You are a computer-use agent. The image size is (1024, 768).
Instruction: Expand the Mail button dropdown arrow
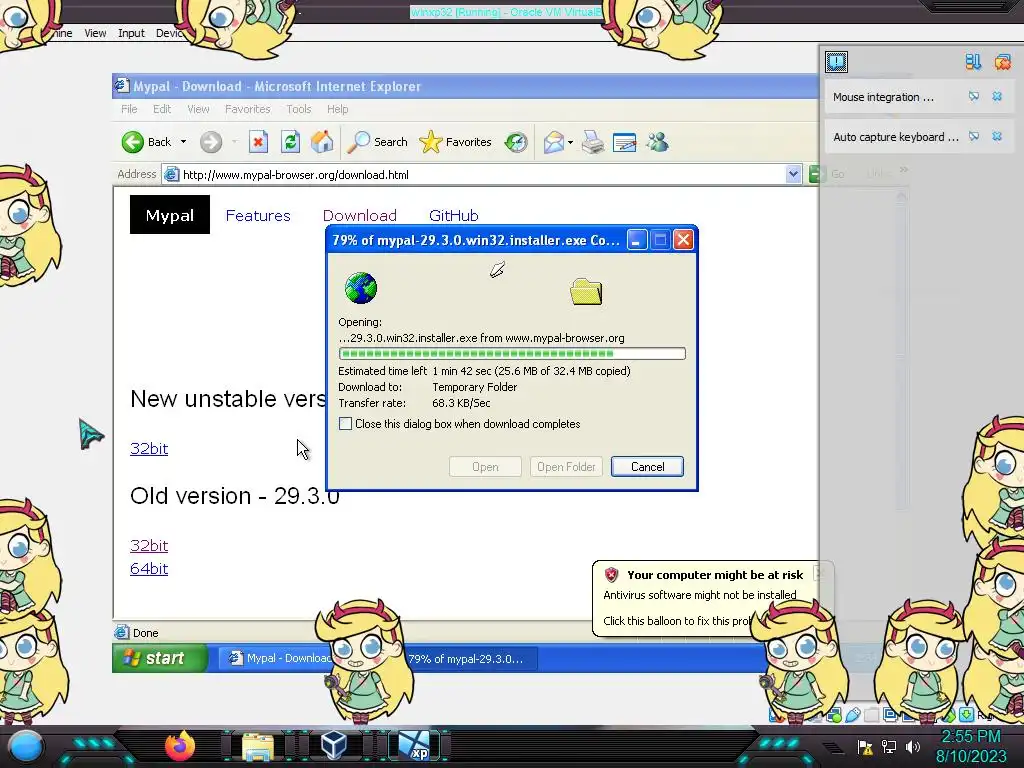click(x=571, y=142)
